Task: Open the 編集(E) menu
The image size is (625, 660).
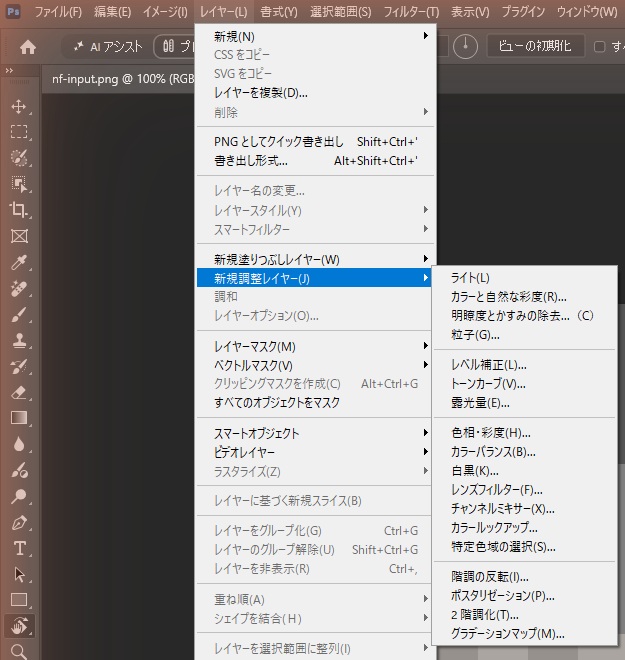Action: (x=112, y=12)
